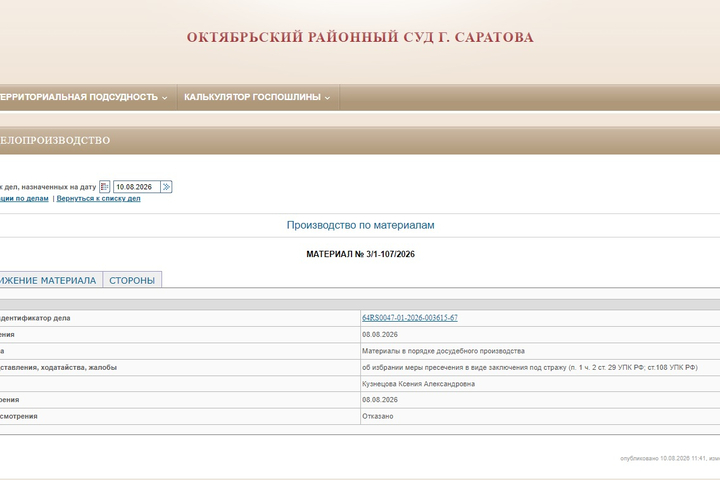Image resolution: width=720 pixels, height=480 pixels.
Task: Click the опубликовано 10.08.2026 footer note
Action: tap(670, 458)
